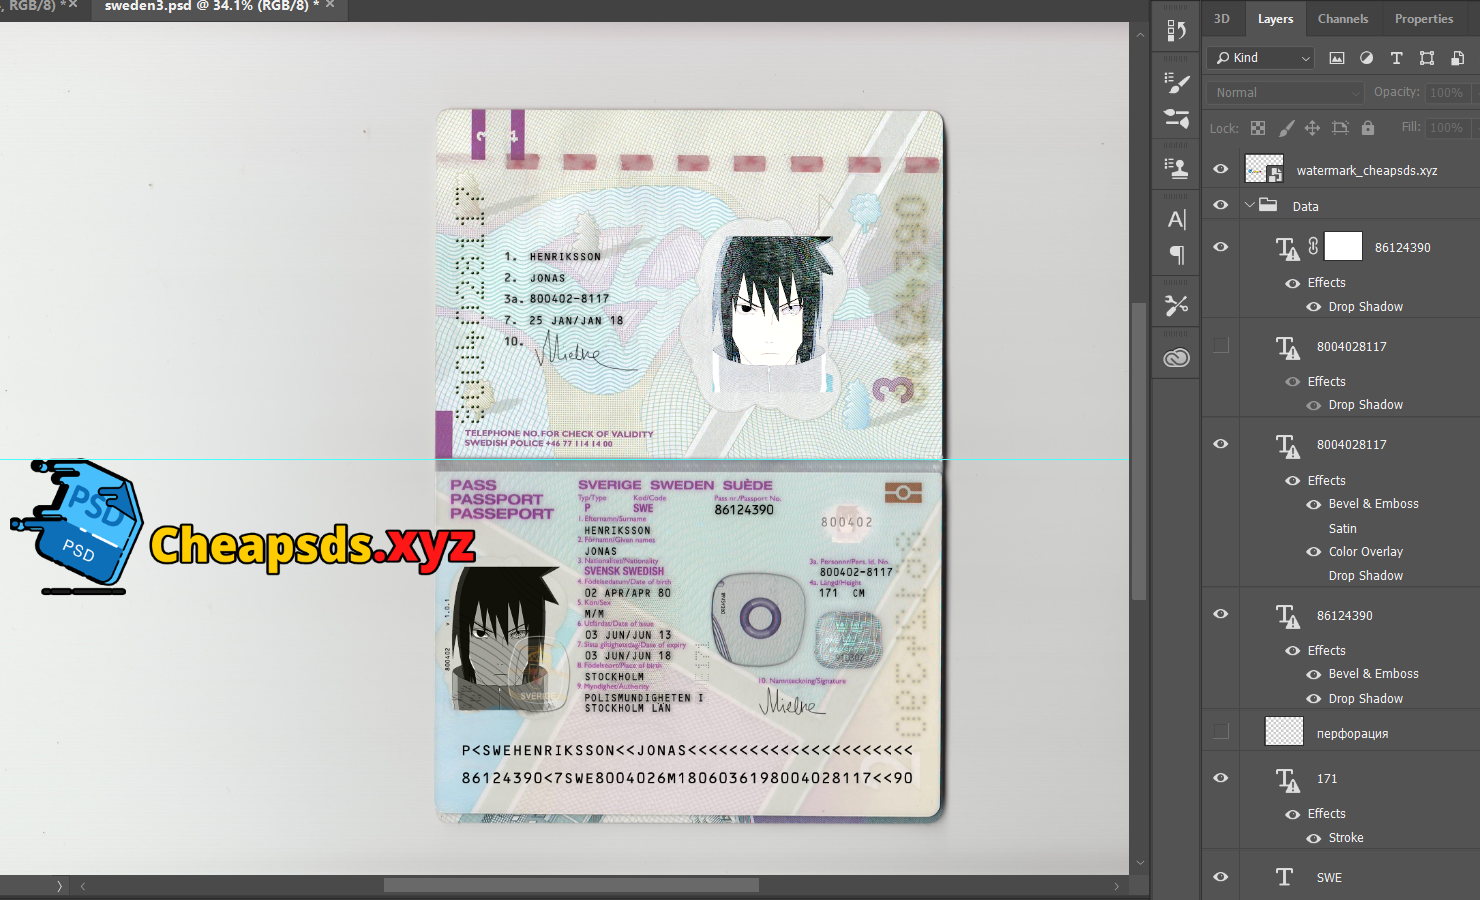This screenshot has height=900, width=1480.
Task: Open the Paragraph panel icon
Action: coord(1177,255)
